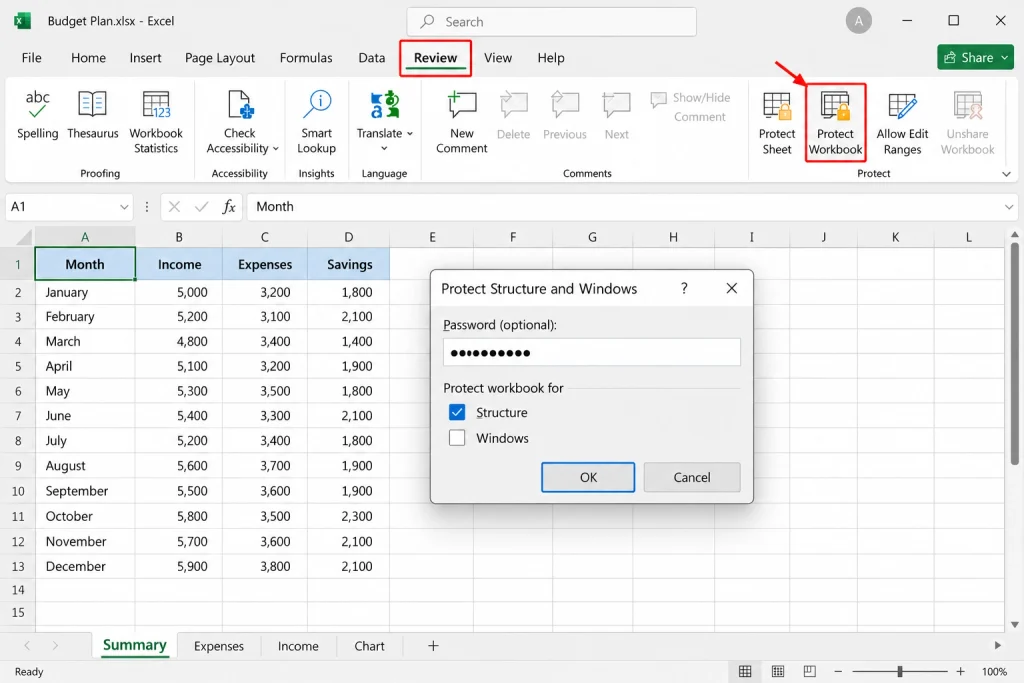Check the Windows checkbox

(x=457, y=437)
